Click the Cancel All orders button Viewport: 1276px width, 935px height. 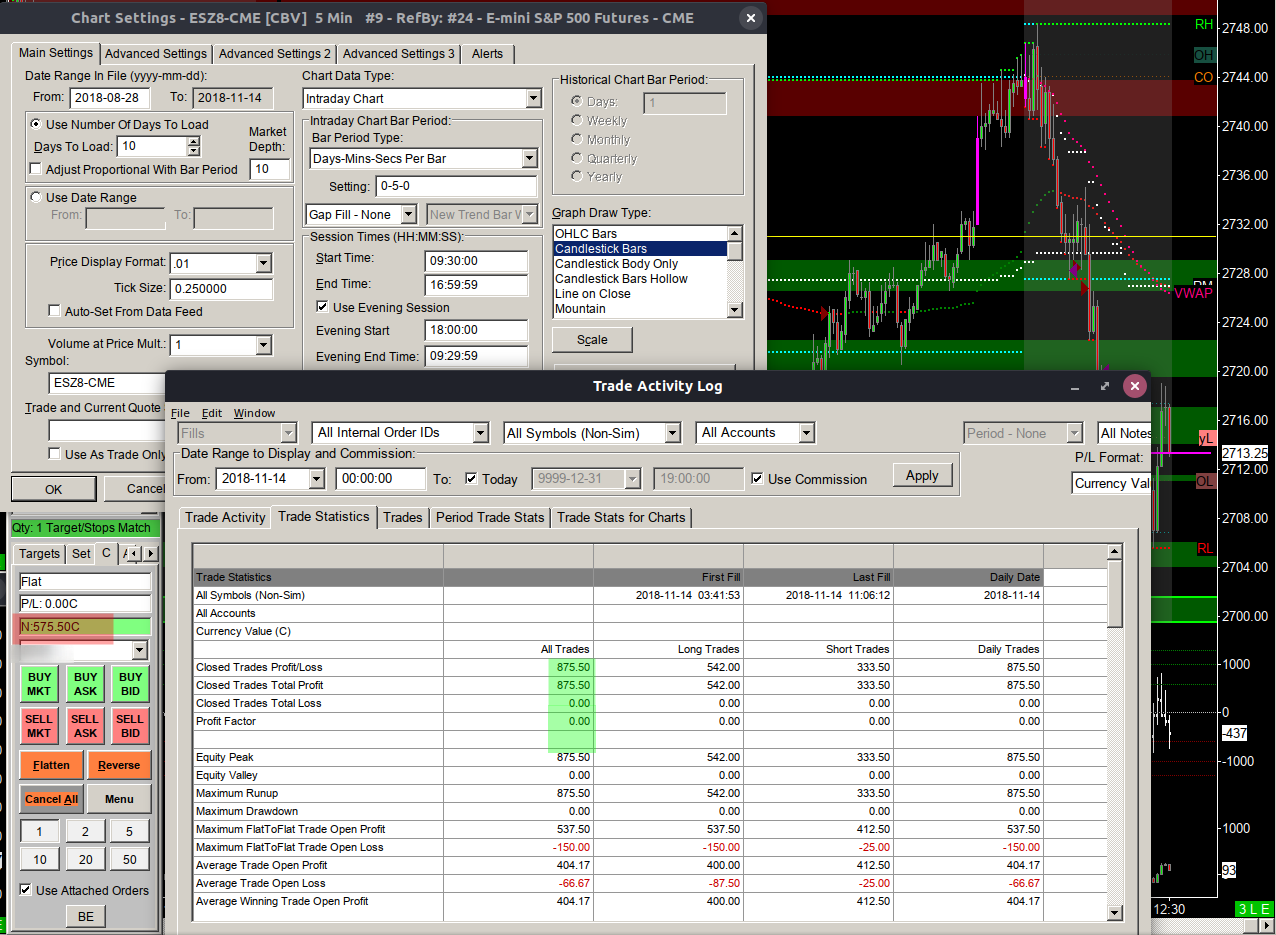coord(51,799)
